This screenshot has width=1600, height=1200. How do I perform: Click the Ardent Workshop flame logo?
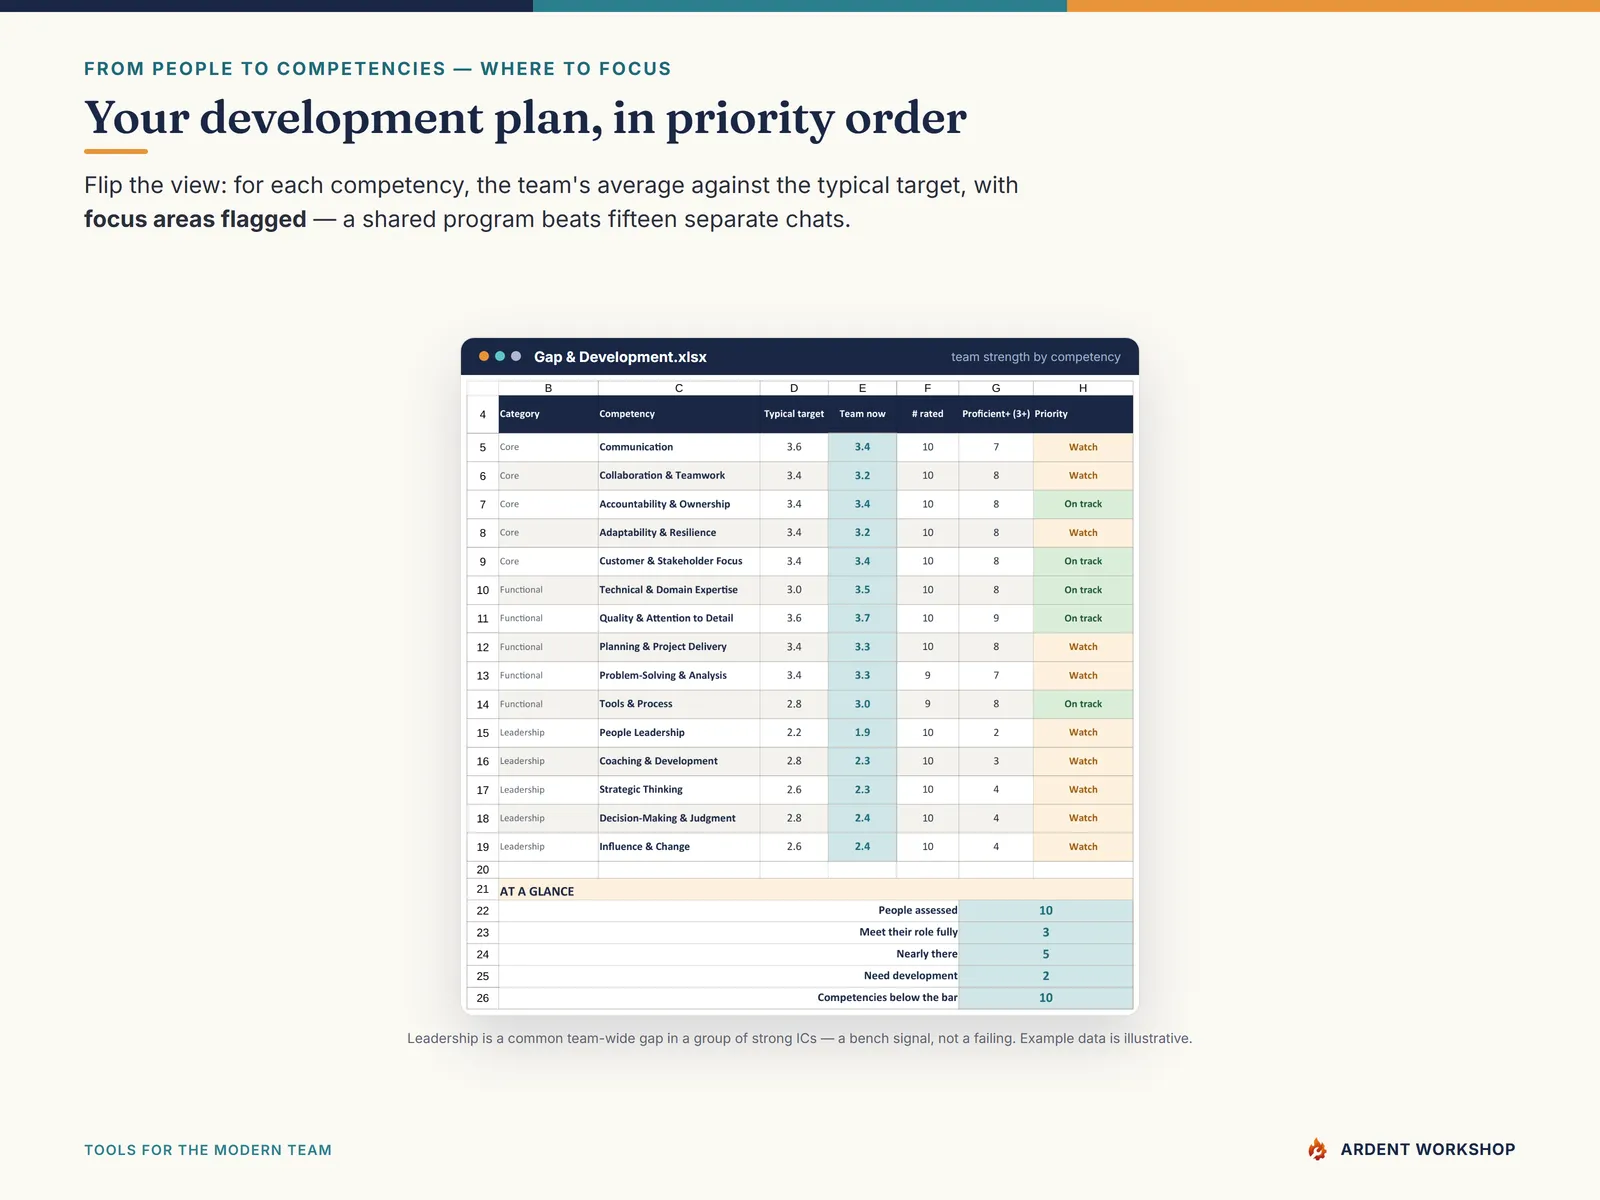[x=1317, y=1149]
